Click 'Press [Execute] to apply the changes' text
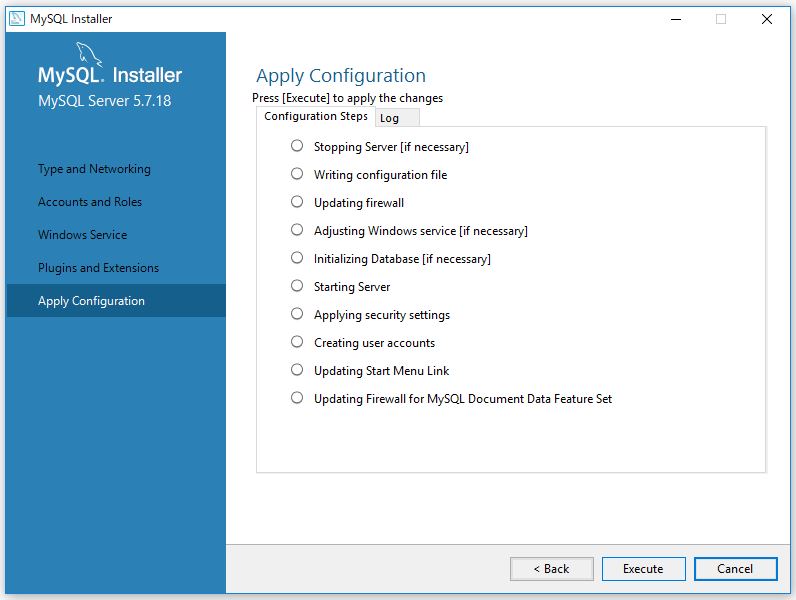796x600 pixels. 347,98
